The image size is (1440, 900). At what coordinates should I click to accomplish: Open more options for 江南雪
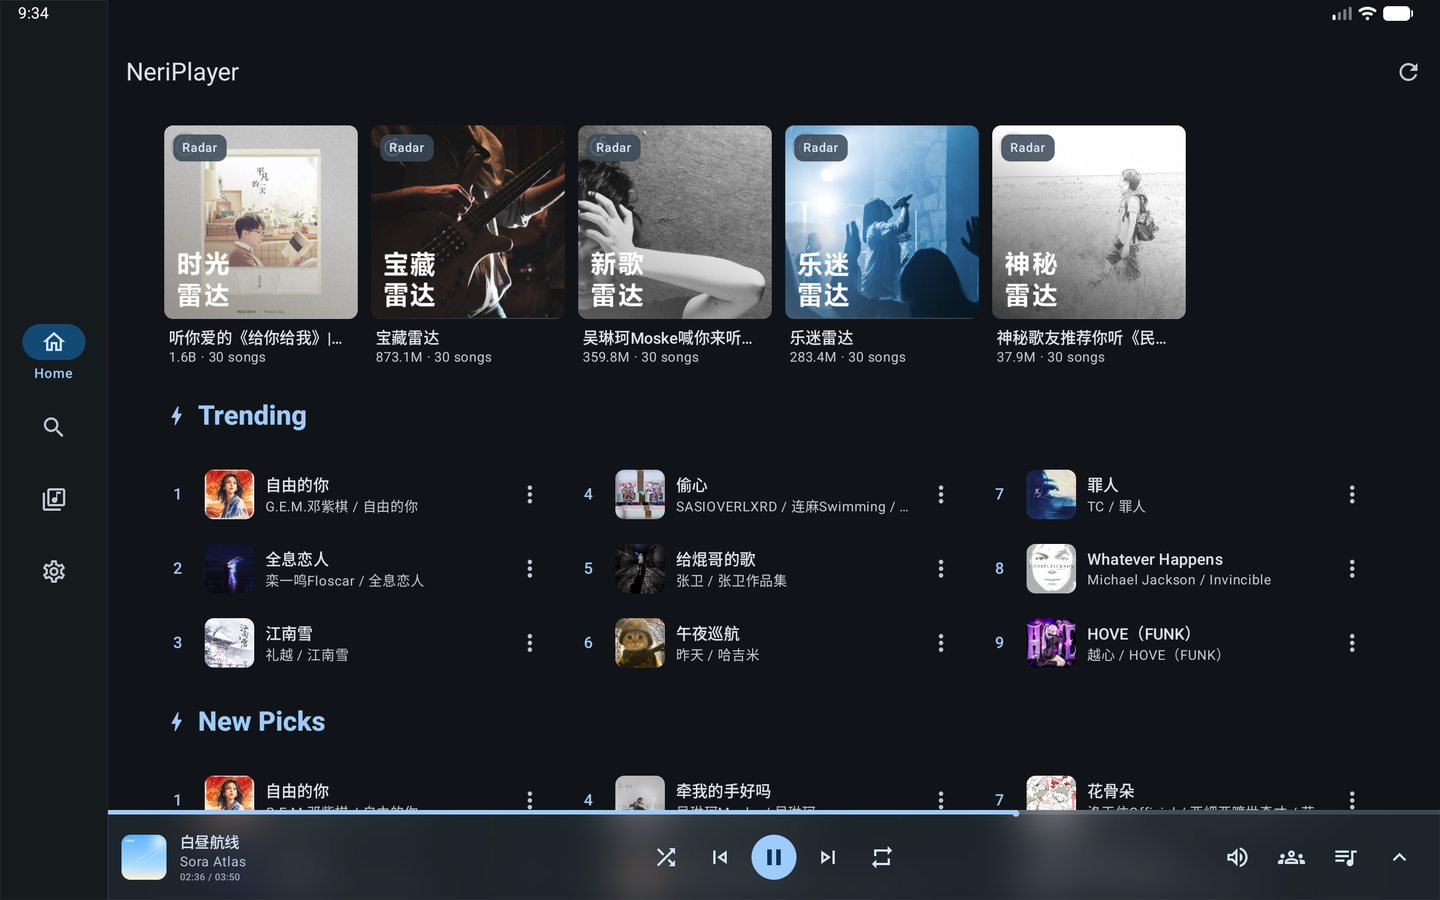[x=530, y=643]
